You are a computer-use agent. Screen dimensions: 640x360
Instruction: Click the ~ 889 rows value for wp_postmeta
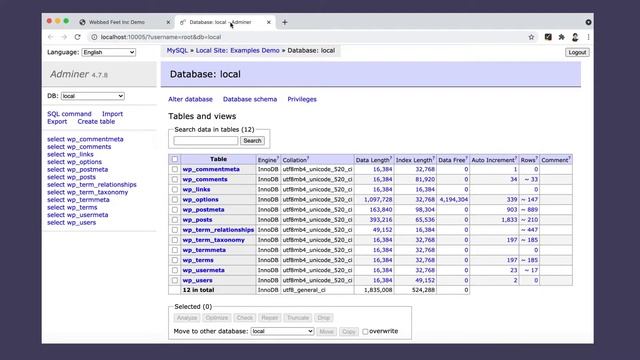click(x=529, y=209)
